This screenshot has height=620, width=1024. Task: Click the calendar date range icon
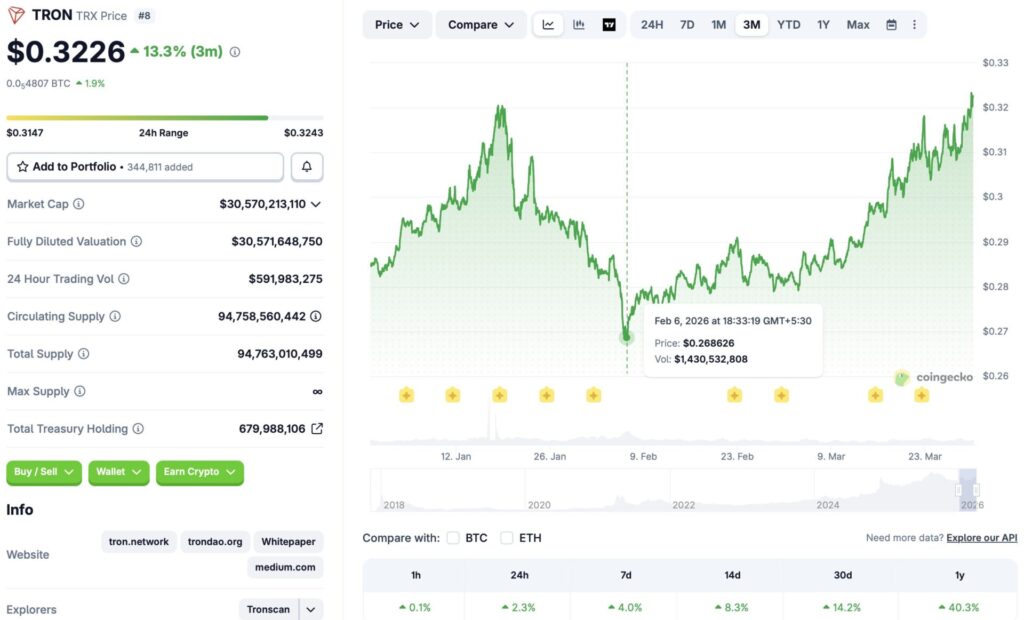(890, 24)
